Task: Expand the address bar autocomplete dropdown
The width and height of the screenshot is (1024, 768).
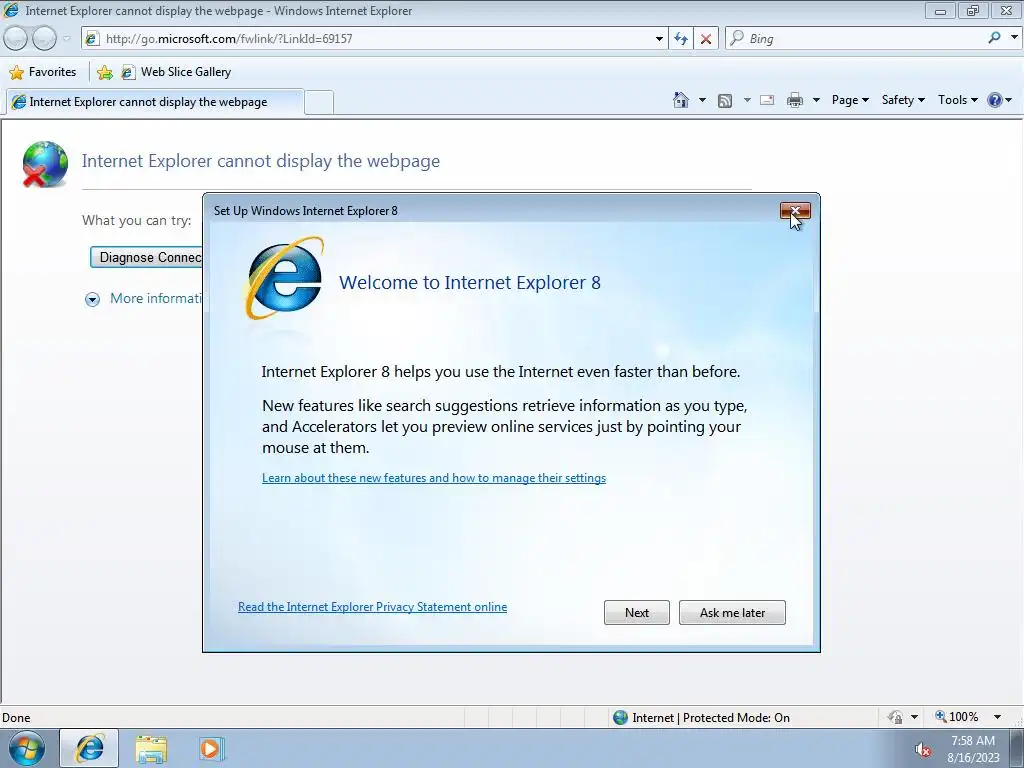Action: (x=659, y=39)
